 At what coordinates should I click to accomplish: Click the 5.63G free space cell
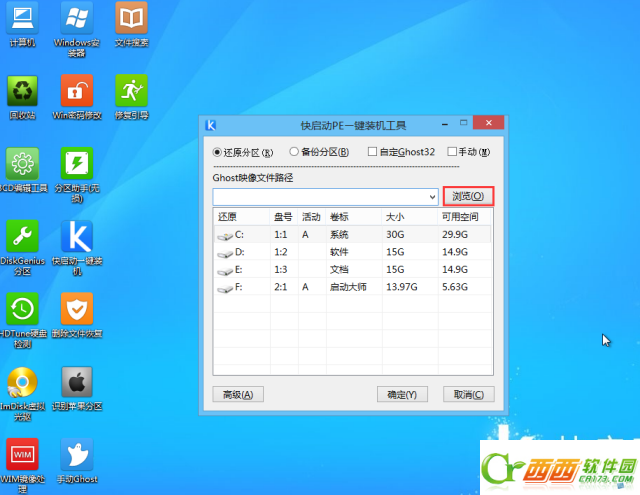[x=455, y=287]
